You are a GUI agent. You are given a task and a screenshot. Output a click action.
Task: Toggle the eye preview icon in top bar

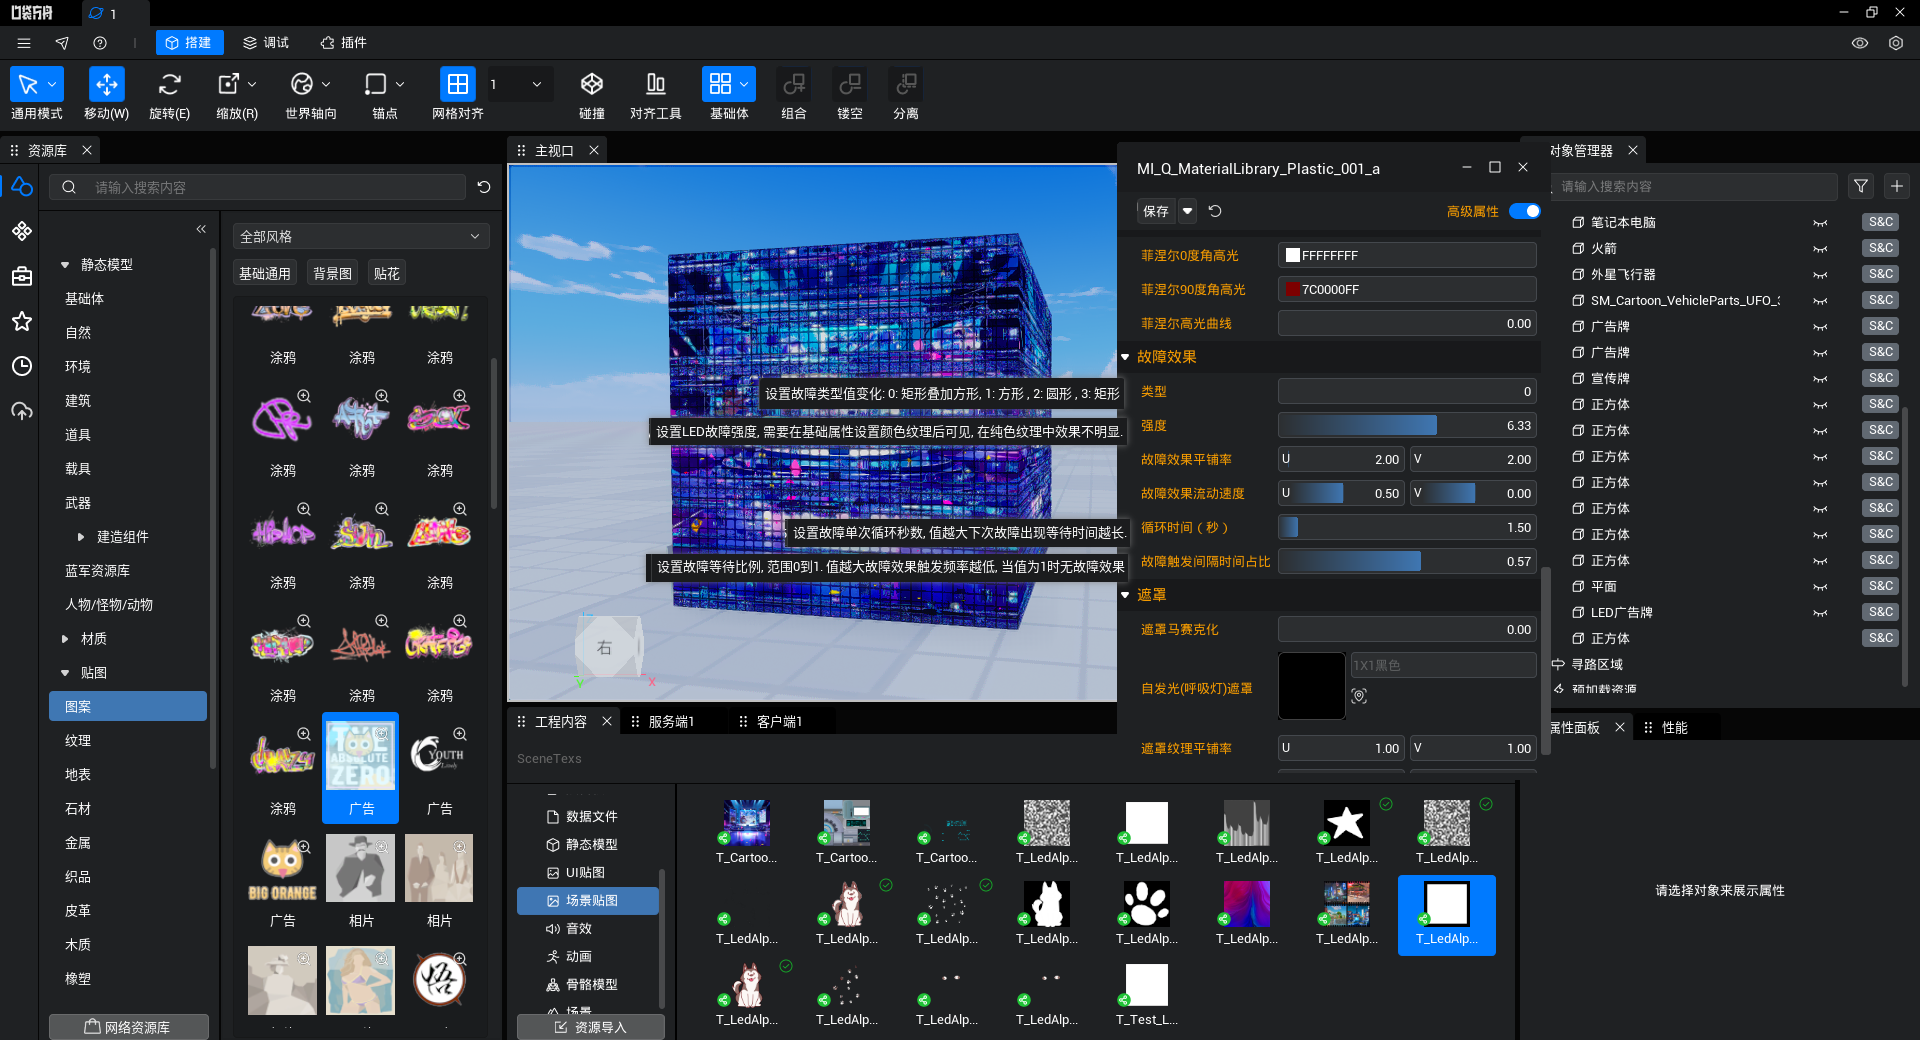(x=1860, y=43)
